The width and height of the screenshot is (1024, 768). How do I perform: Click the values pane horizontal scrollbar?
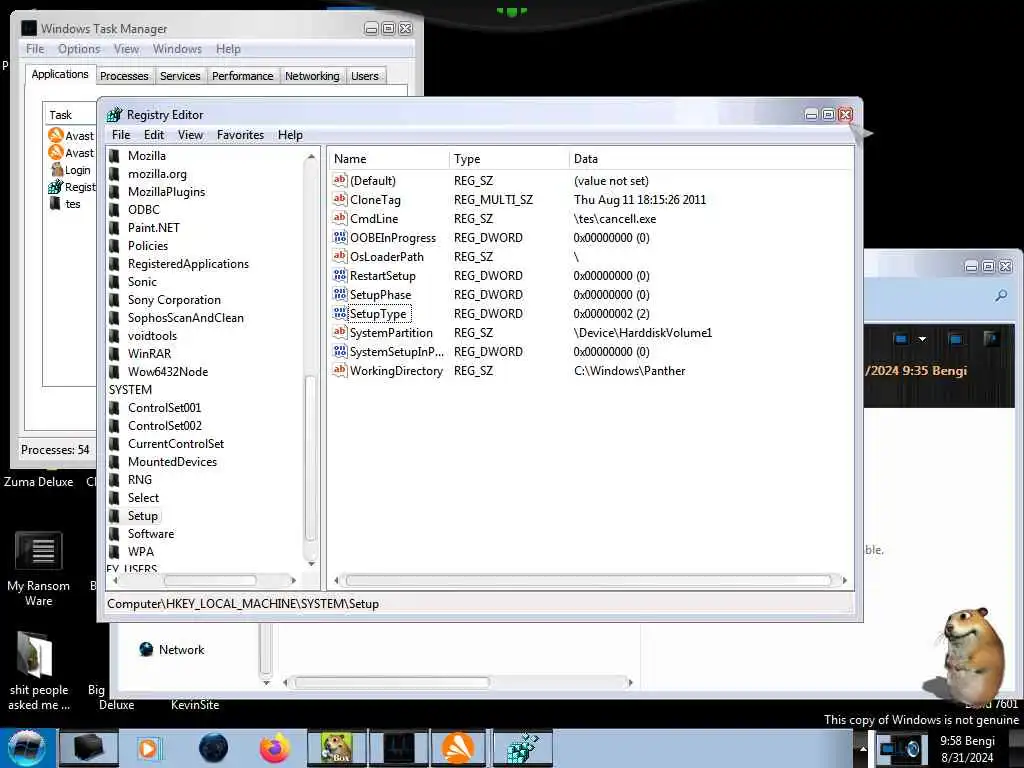tap(590, 580)
